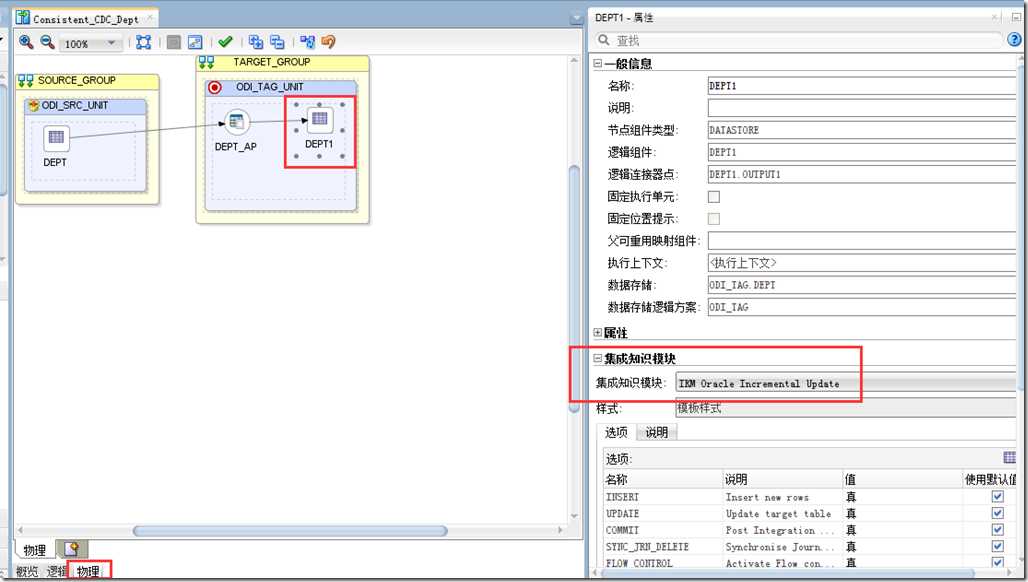
Task: Validate the mapping with the green check
Action: coord(226,42)
